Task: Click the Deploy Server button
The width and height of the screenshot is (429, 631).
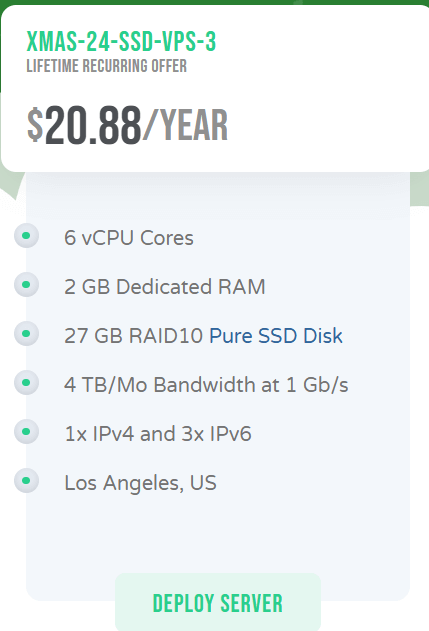Action: (218, 602)
